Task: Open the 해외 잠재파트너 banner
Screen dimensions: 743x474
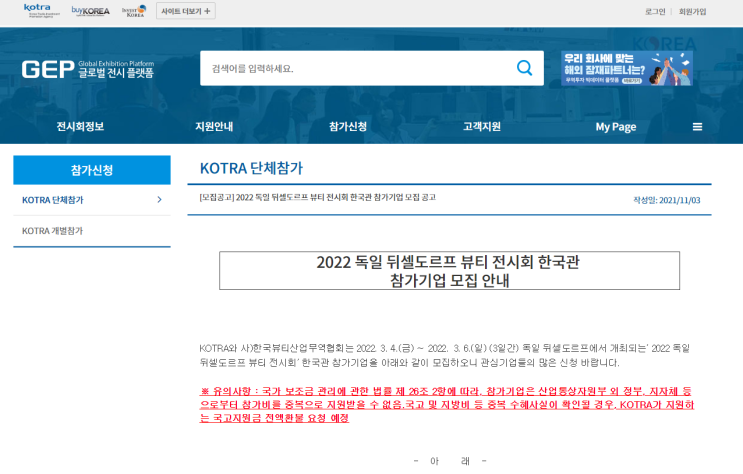Action: click(626, 68)
